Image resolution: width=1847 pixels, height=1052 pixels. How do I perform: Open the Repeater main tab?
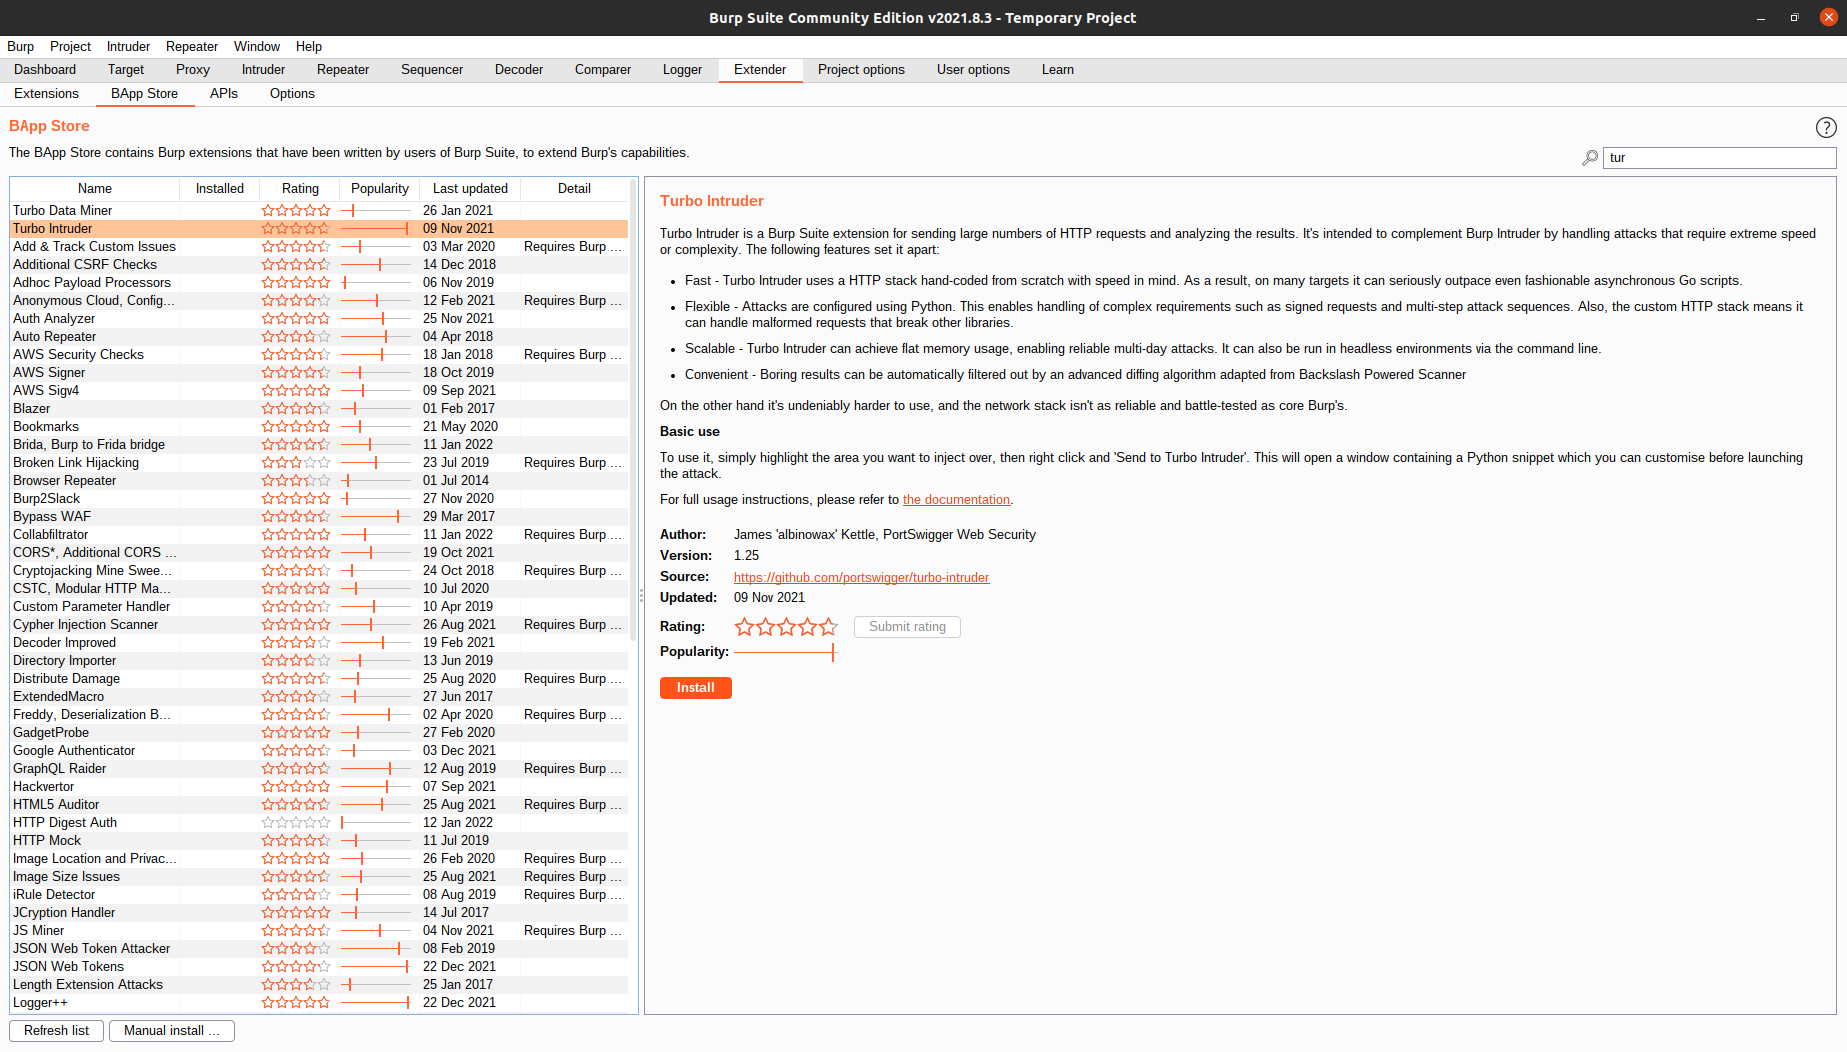[343, 70]
